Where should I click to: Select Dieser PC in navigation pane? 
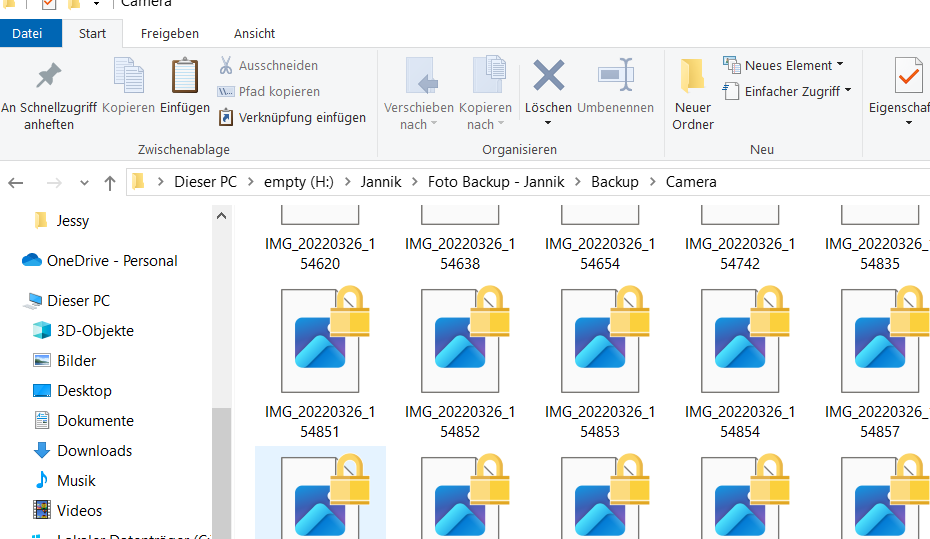pyautogui.click(x=66, y=301)
